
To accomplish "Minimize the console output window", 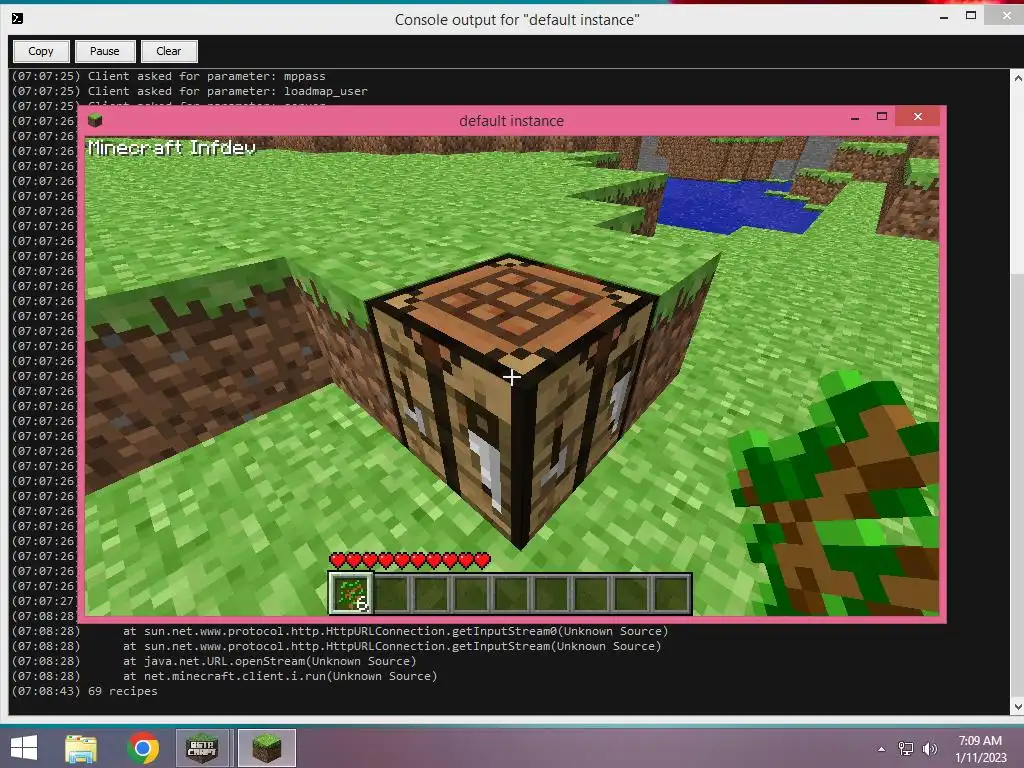I will (x=944, y=17).
